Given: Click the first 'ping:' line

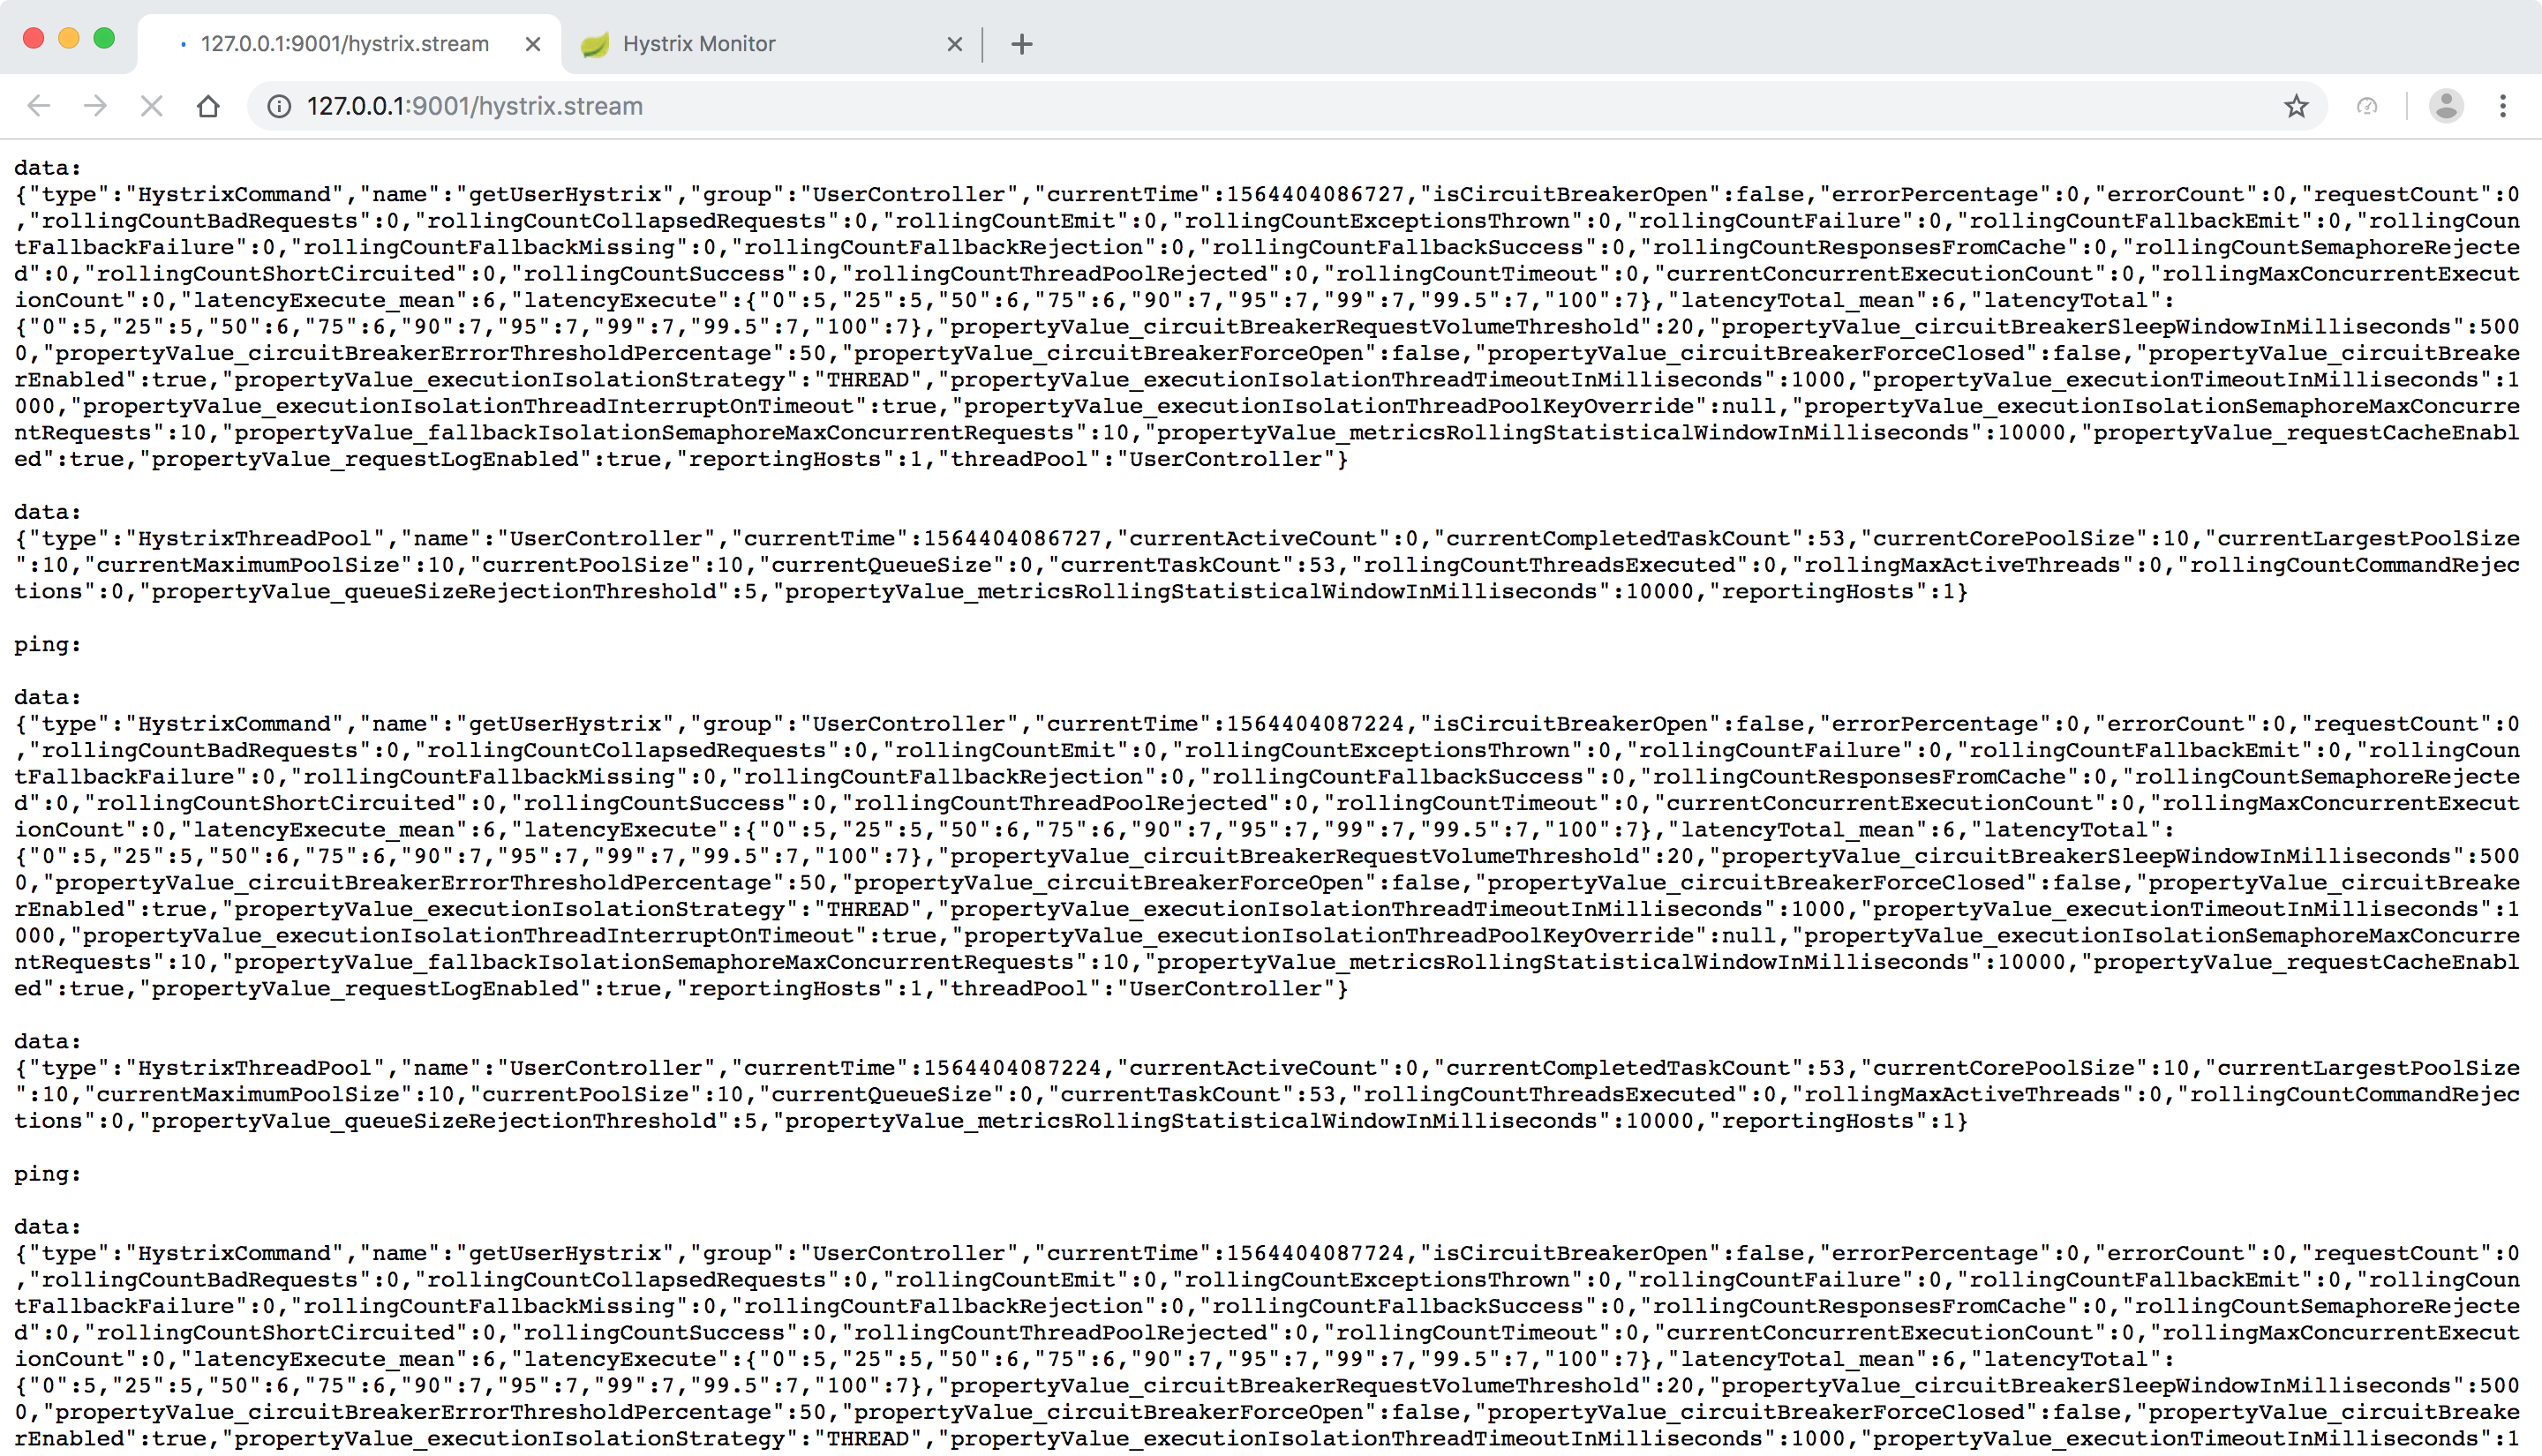Looking at the screenshot, I should 47,645.
